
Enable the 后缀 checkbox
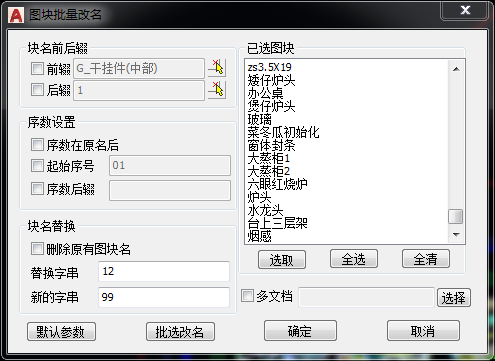coord(37,89)
